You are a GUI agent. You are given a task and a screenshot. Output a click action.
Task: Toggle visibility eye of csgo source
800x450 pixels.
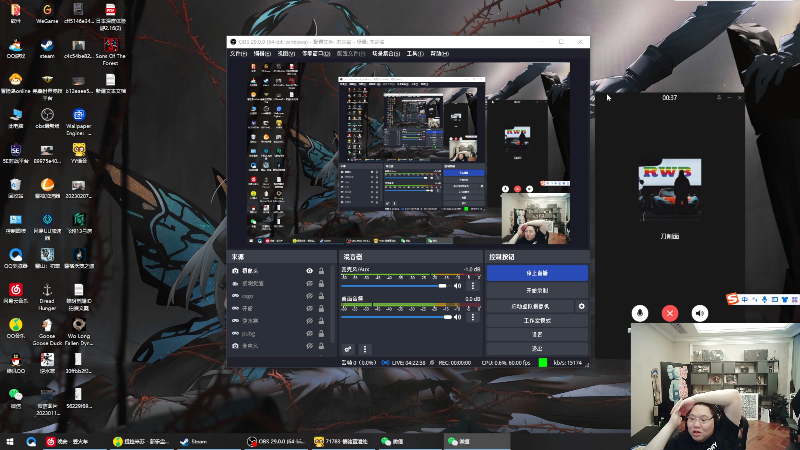click(x=309, y=296)
